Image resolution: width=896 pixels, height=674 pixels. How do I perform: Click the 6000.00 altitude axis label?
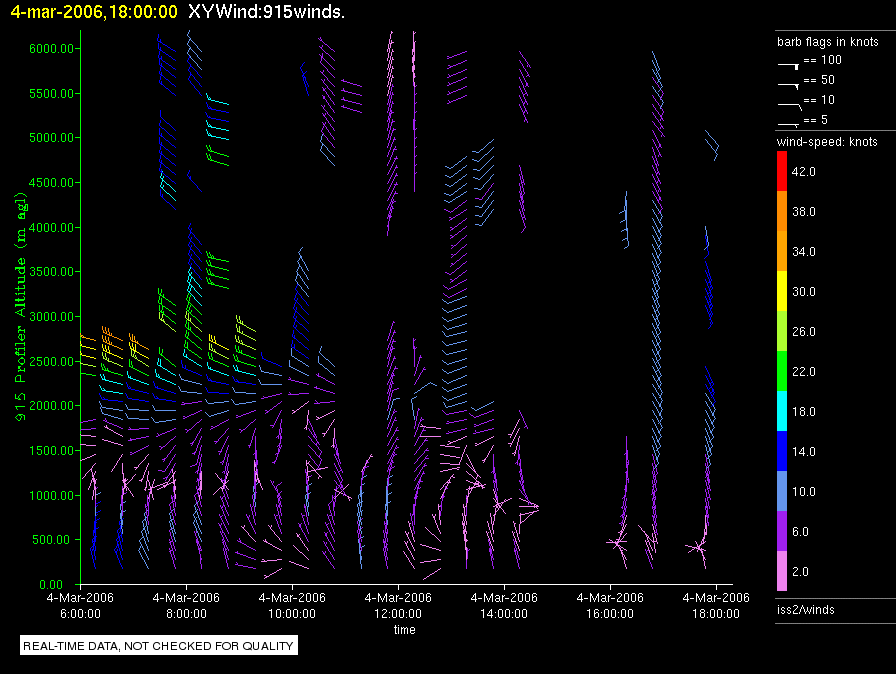tap(48, 49)
